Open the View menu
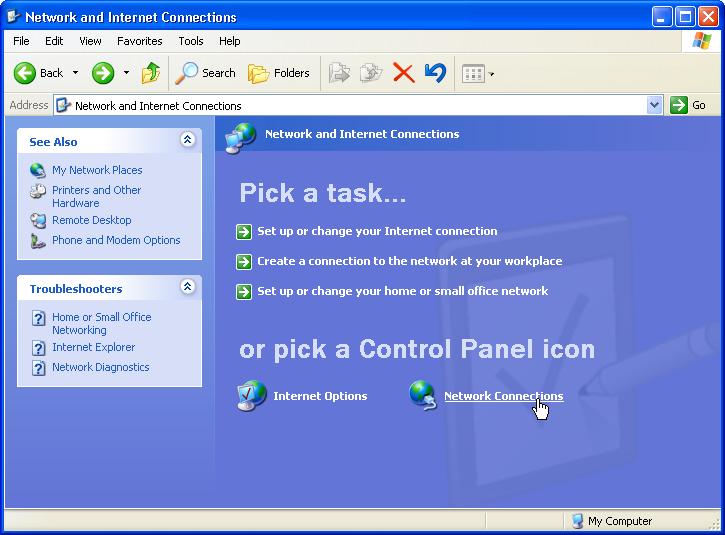Image resolution: width=725 pixels, height=535 pixels. (x=90, y=41)
